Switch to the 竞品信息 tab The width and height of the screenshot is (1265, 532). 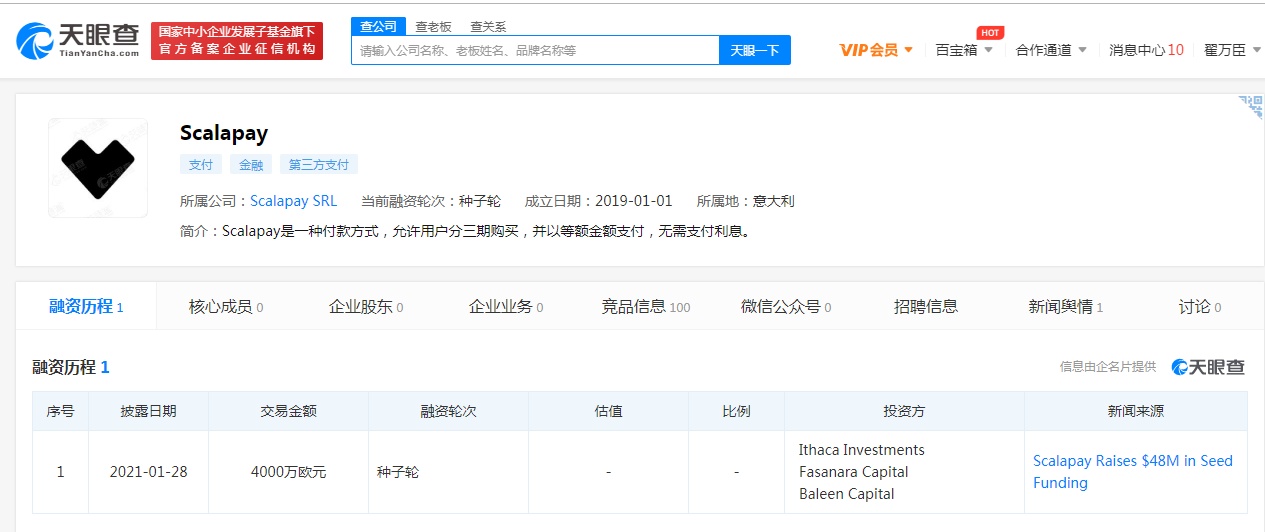pos(646,306)
